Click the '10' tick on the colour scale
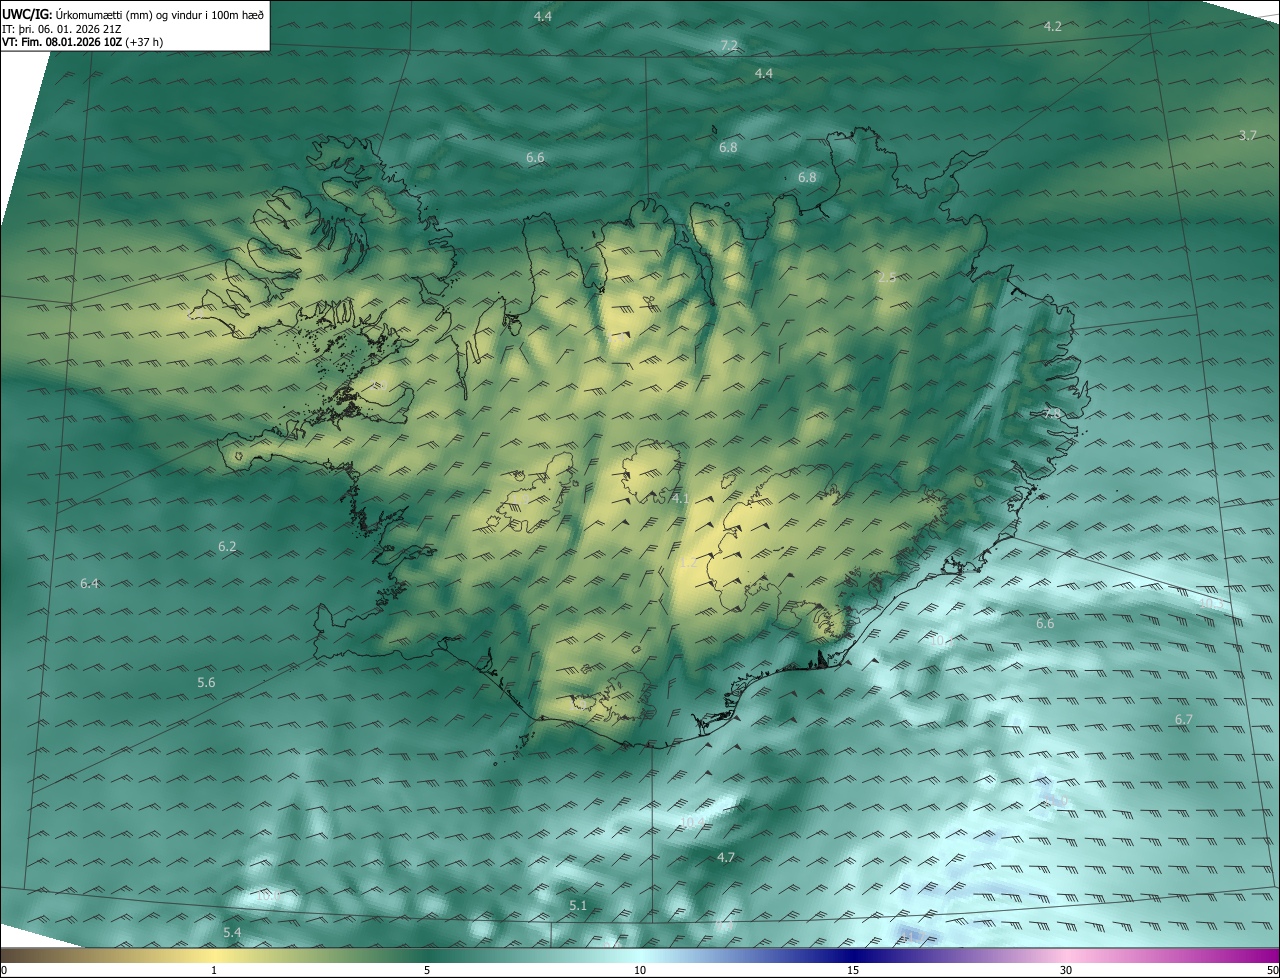 pyautogui.click(x=640, y=970)
